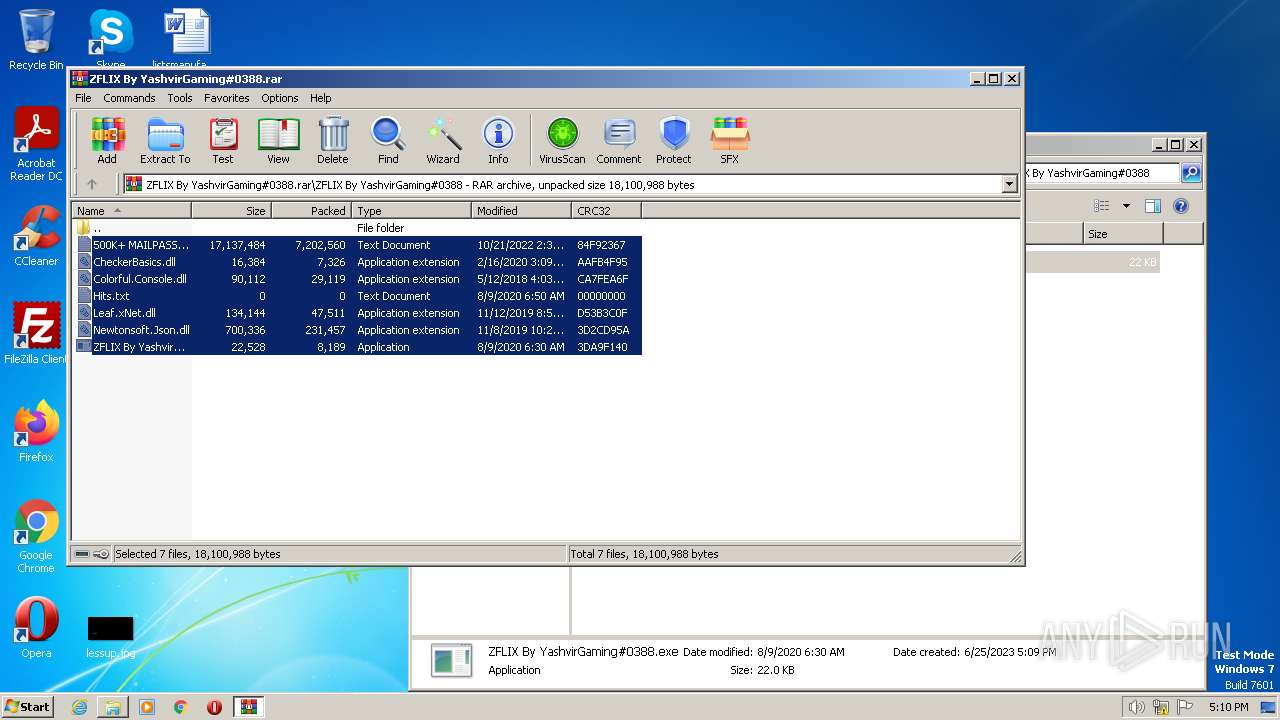Select Leaf.xNet.dll file
This screenshot has height=720, width=1280.
coord(358,313)
